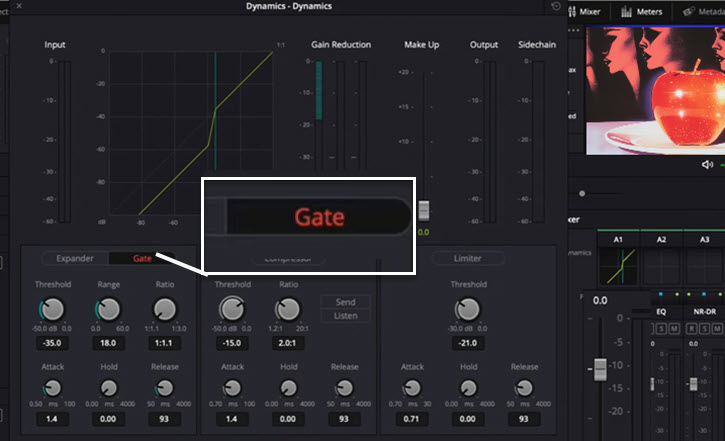Click the Gate Hold knob
Image resolution: width=725 pixels, height=441 pixels.
(109, 388)
